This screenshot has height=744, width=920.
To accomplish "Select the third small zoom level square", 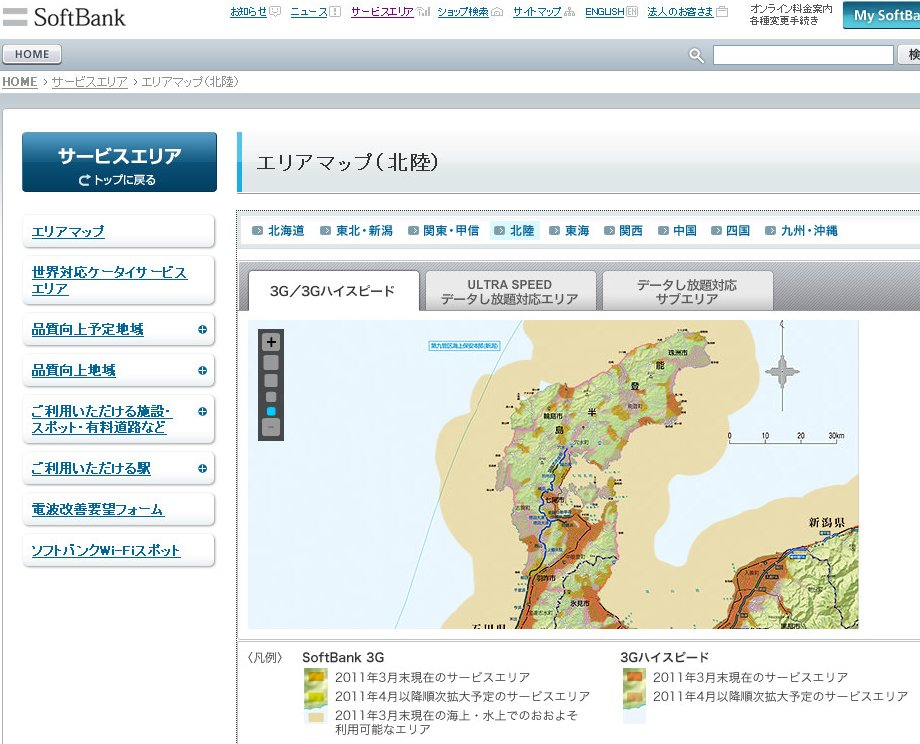I will coord(271,397).
